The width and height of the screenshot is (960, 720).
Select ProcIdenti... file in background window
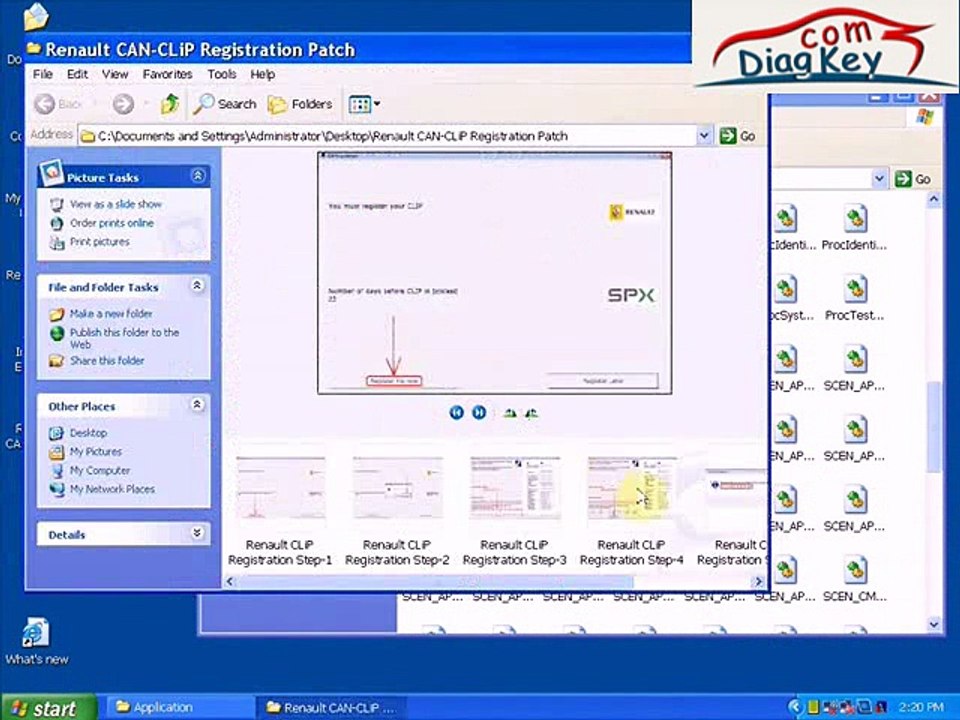point(855,229)
